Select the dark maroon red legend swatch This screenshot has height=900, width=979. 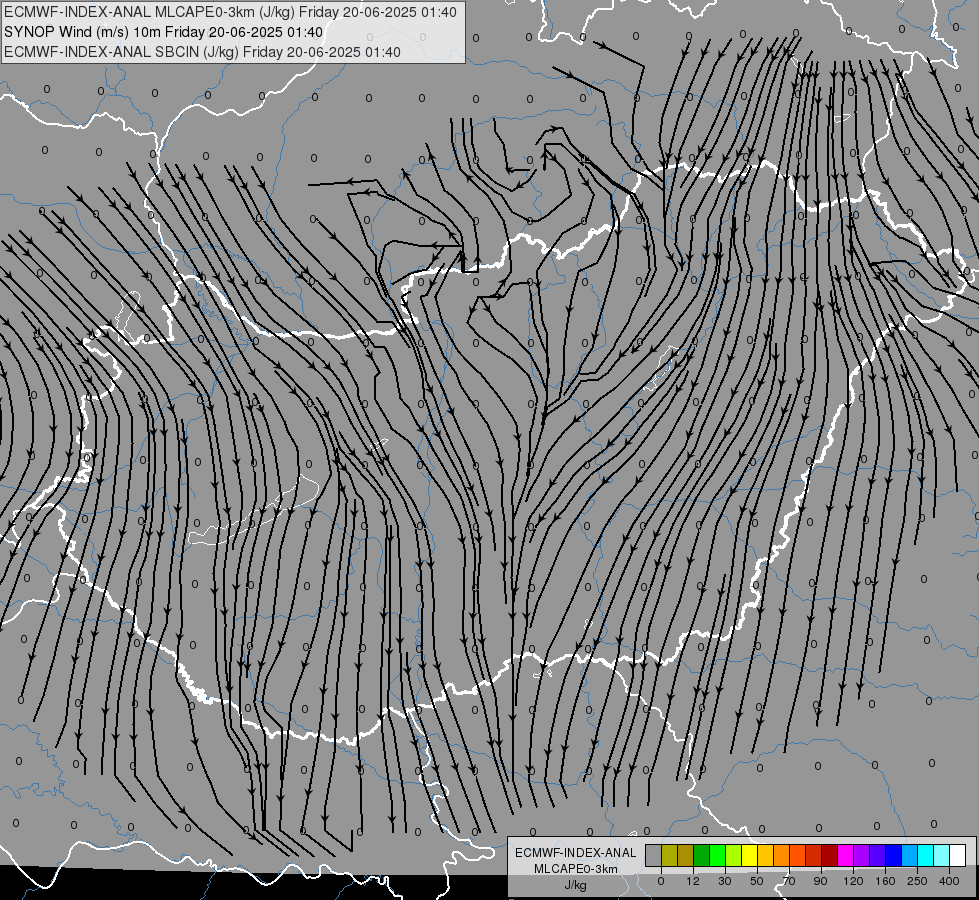(830, 856)
